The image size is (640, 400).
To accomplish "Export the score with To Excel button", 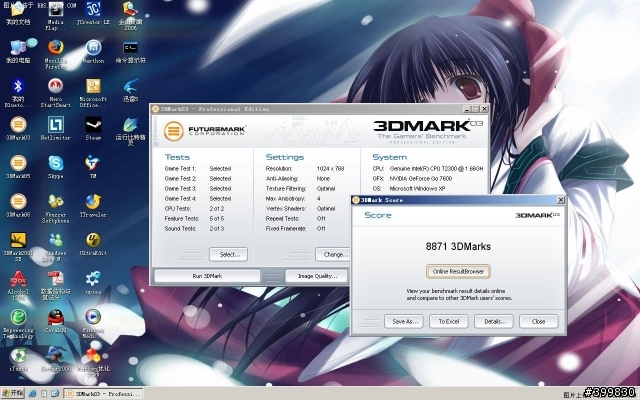I will click(x=449, y=321).
